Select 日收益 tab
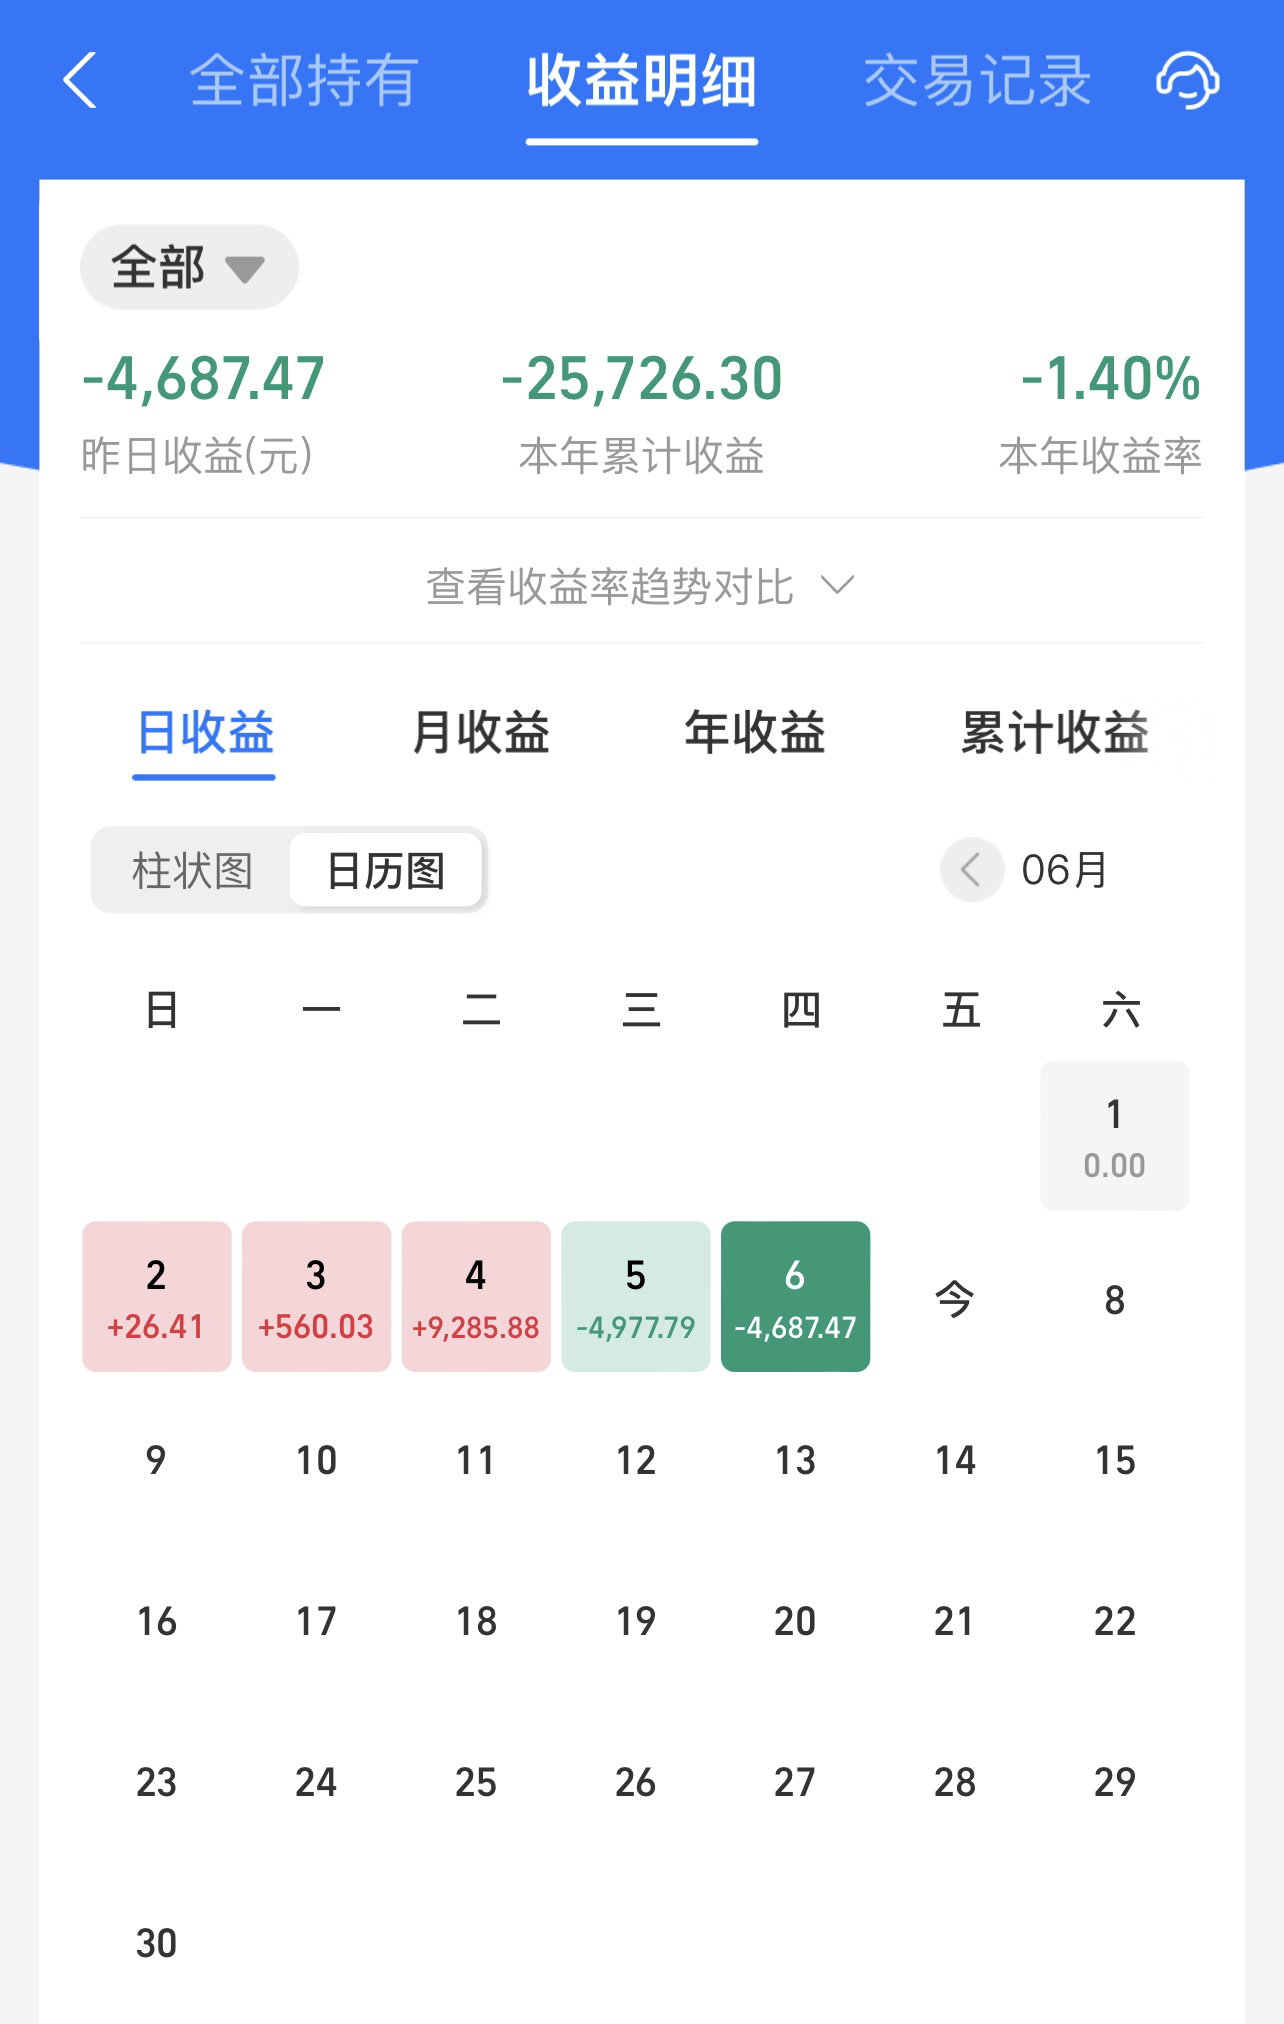Image resolution: width=1284 pixels, height=2024 pixels. click(x=205, y=732)
